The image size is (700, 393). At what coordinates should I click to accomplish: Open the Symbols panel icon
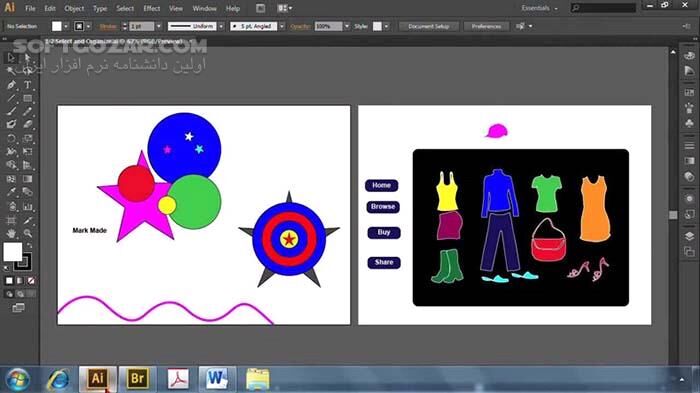pos(689,123)
